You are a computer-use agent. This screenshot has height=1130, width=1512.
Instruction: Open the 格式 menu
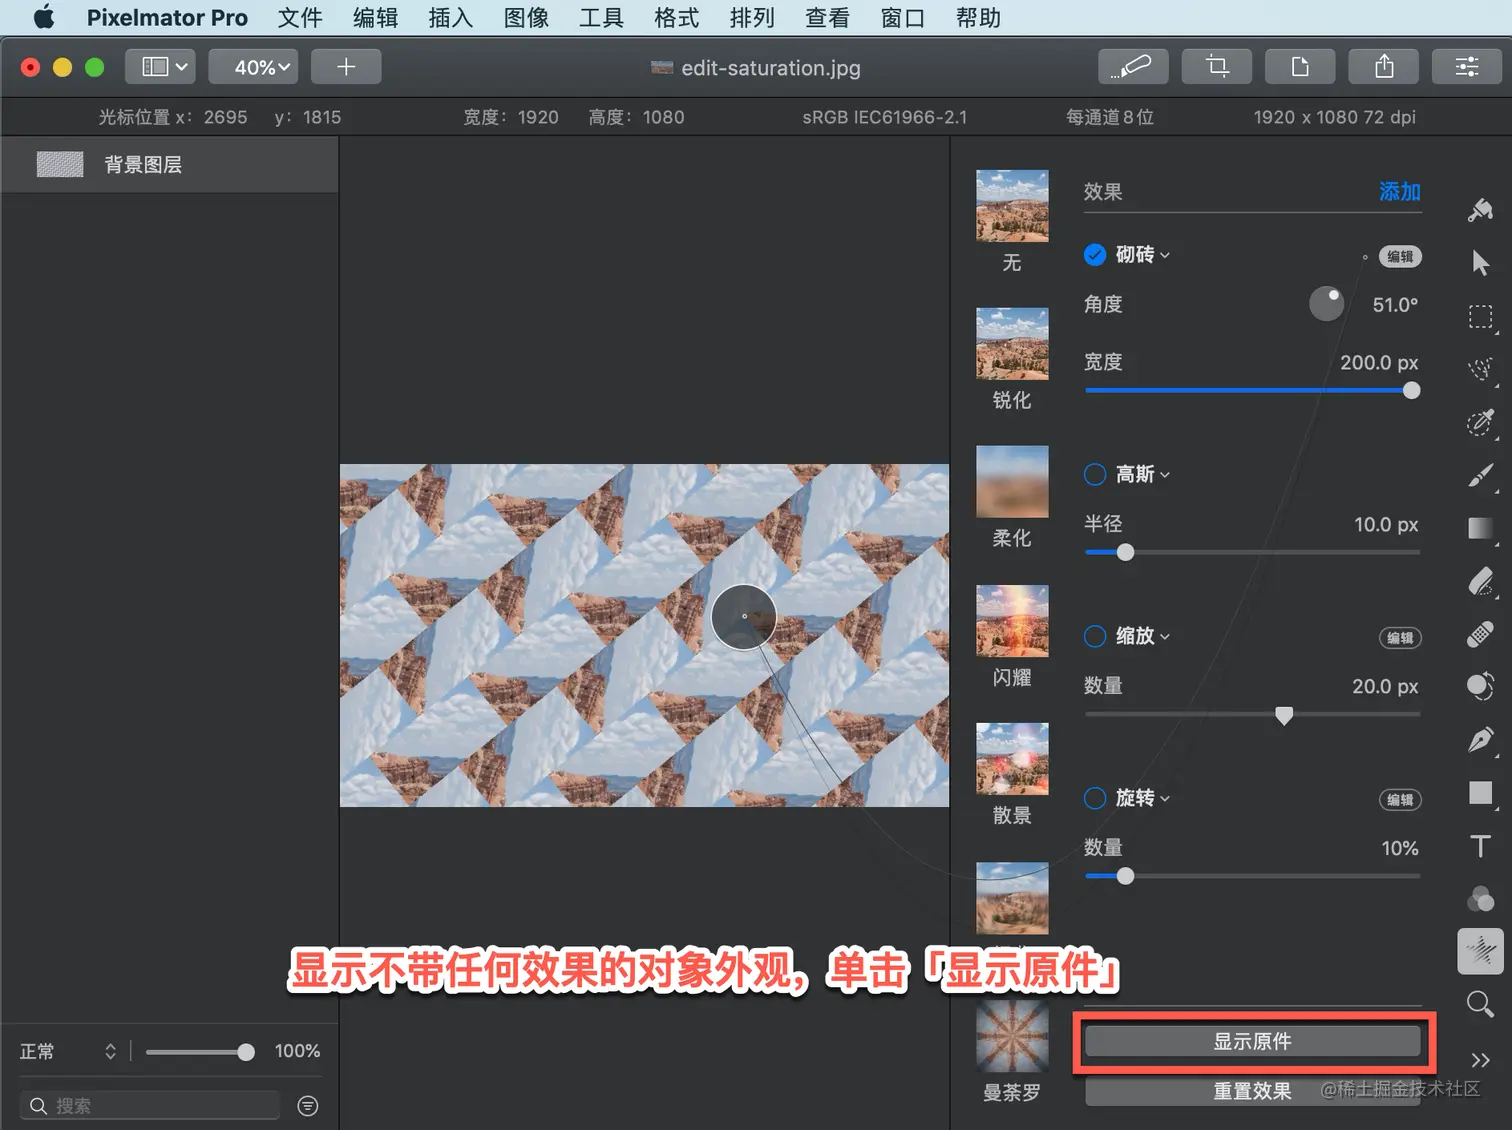tap(677, 18)
